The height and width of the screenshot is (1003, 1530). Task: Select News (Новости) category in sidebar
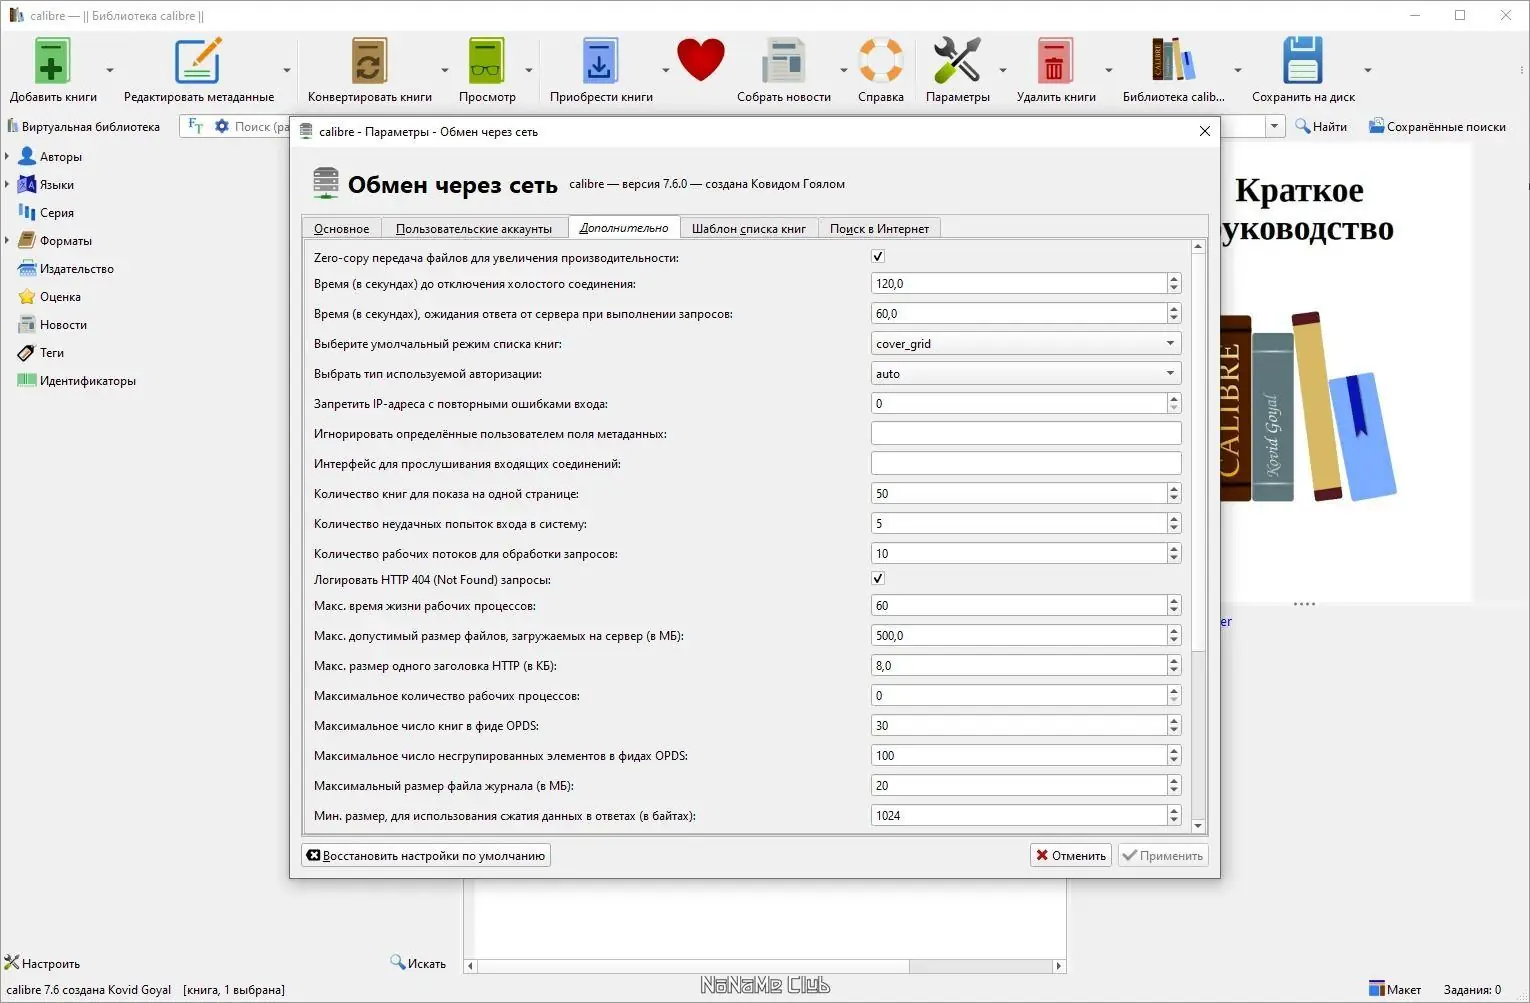63,325
